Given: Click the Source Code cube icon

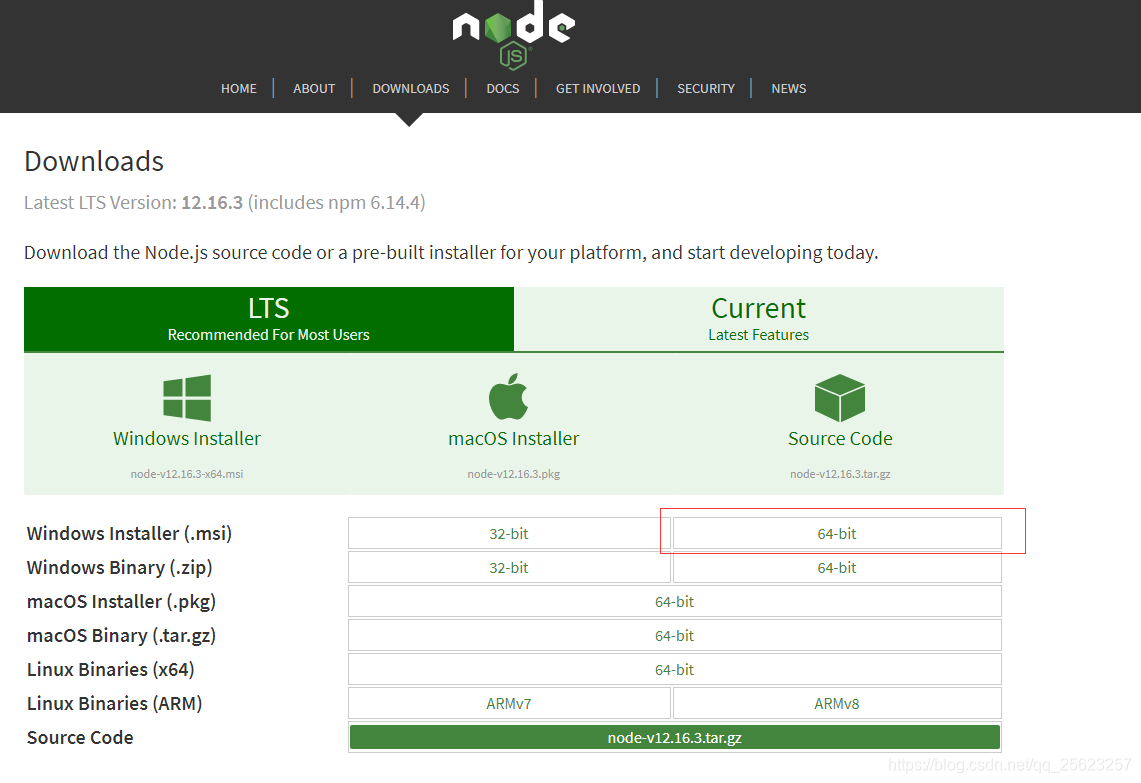Looking at the screenshot, I should 840,398.
